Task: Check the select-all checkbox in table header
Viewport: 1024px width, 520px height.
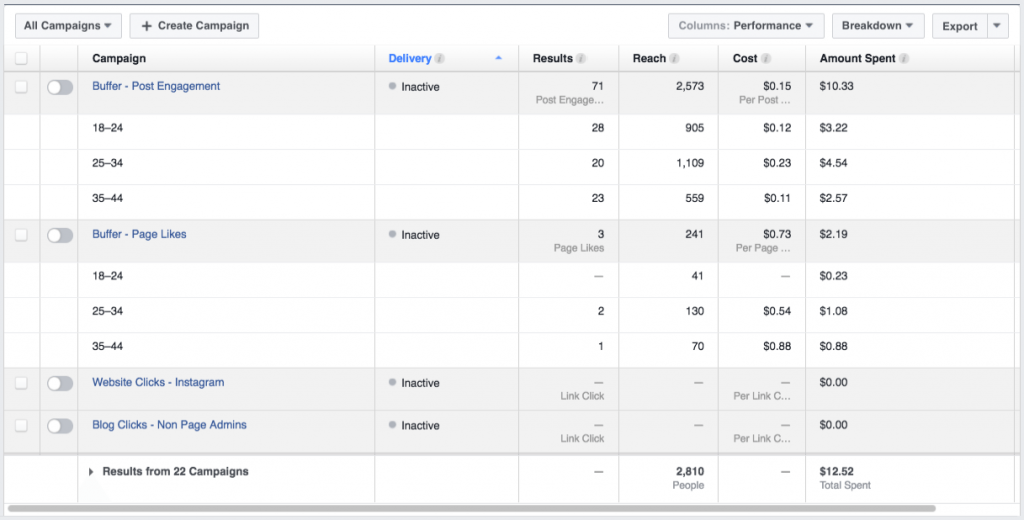Action: (22, 59)
